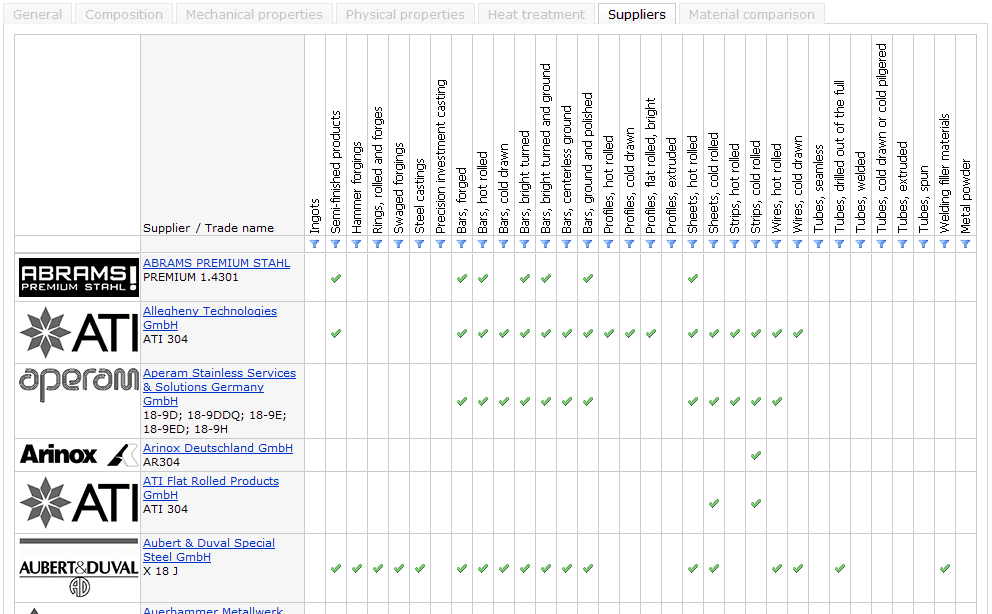
Task: Apply the Wires, cold drawn filter
Action: (798, 244)
